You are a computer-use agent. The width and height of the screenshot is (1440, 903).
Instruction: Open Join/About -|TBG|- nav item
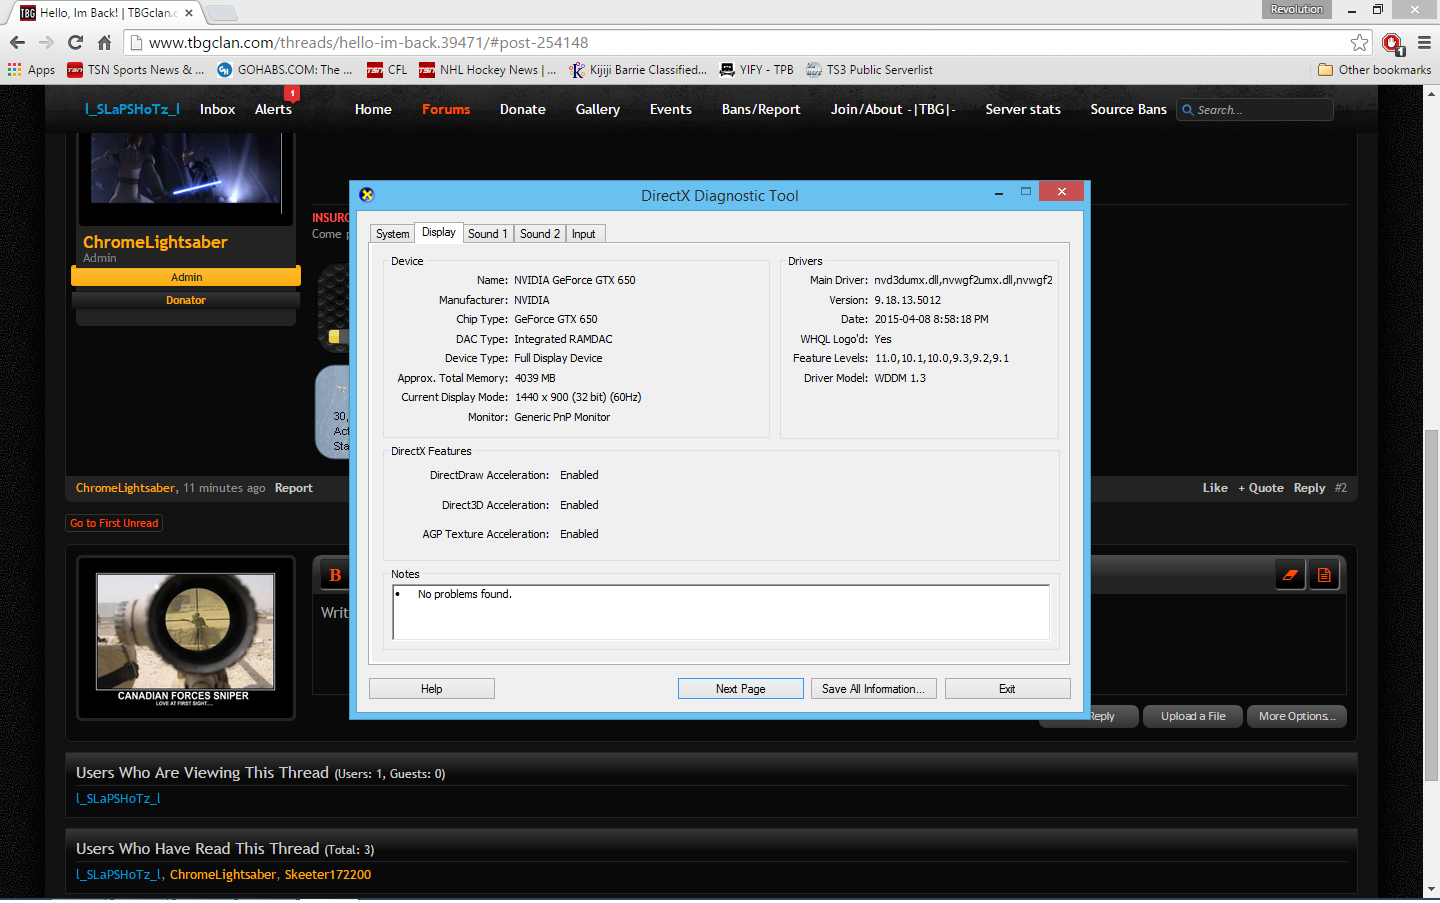tap(893, 109)
